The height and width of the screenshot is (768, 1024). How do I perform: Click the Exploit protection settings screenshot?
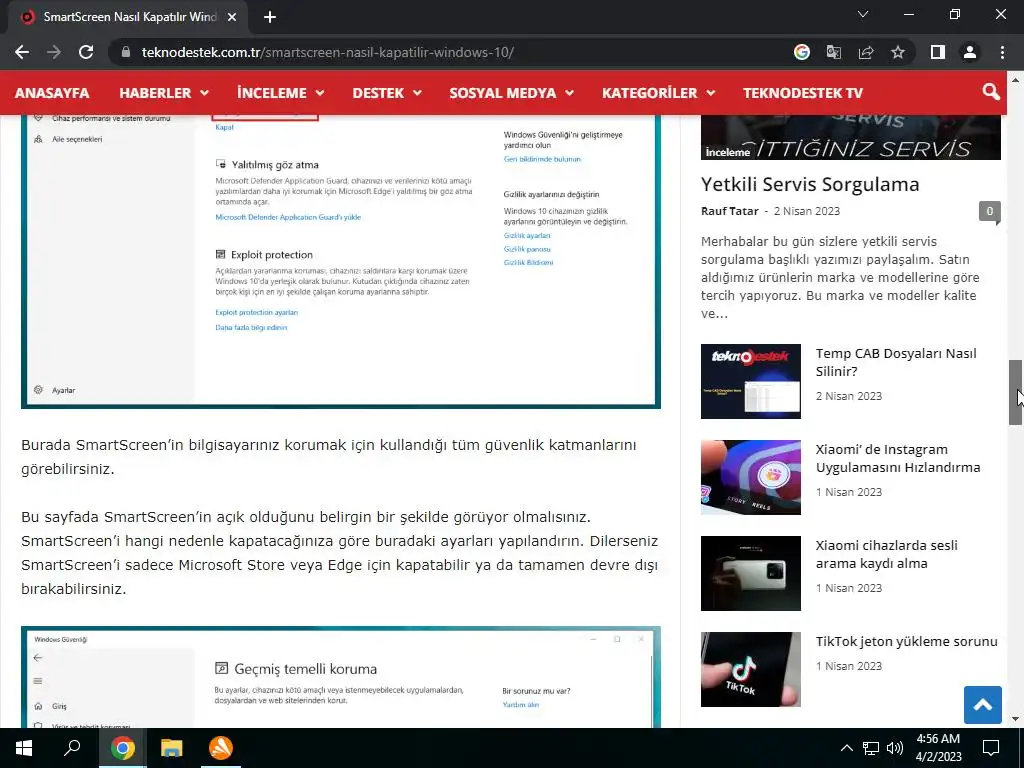341,261
